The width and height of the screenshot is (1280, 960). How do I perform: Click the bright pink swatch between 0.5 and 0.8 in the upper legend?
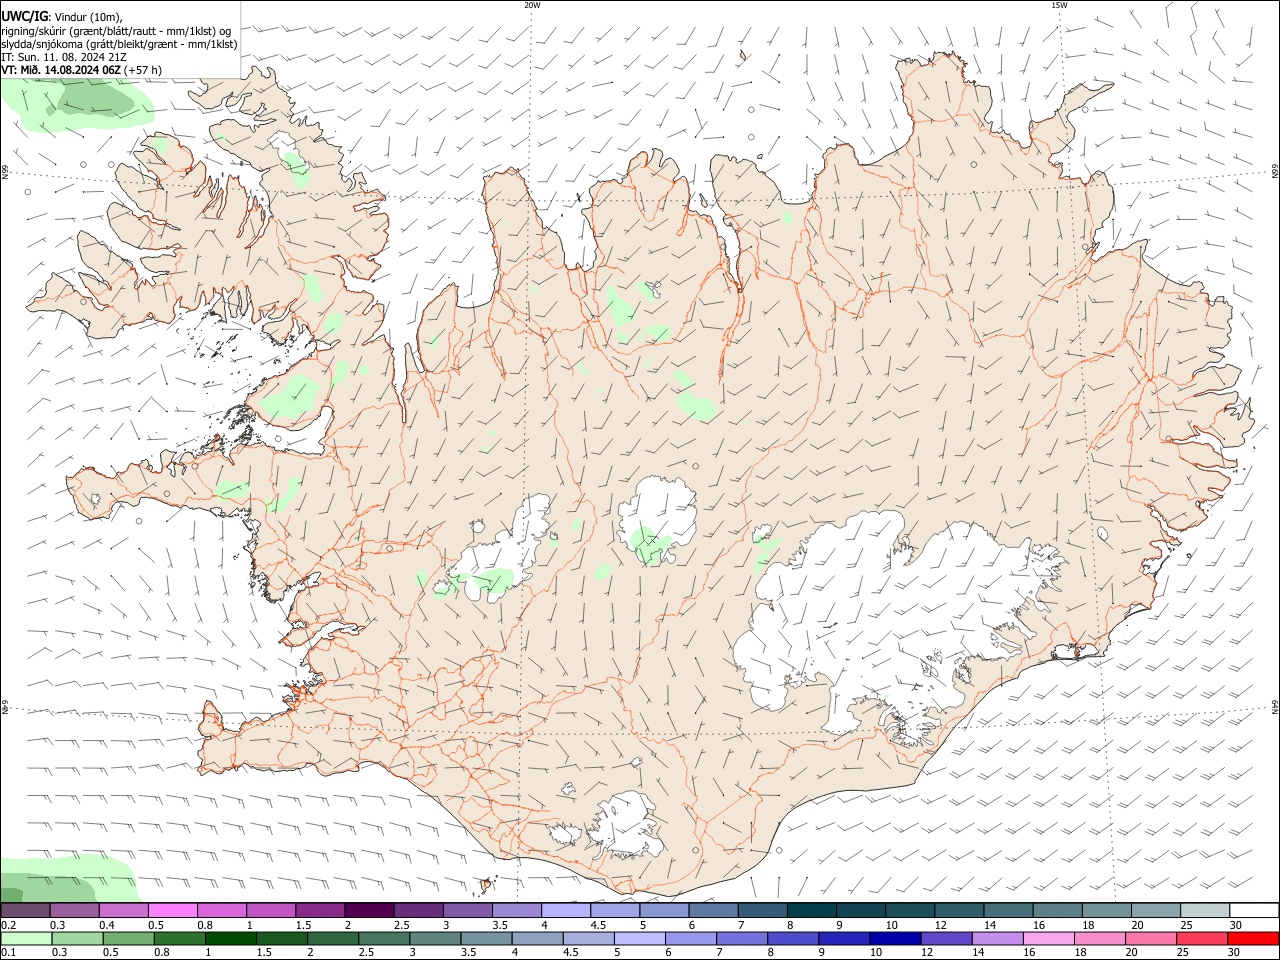172,911
